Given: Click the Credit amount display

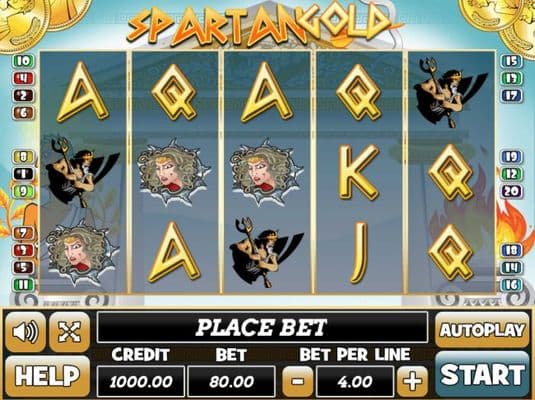Looking at the screenshot, I should click(x=141, y=382).
